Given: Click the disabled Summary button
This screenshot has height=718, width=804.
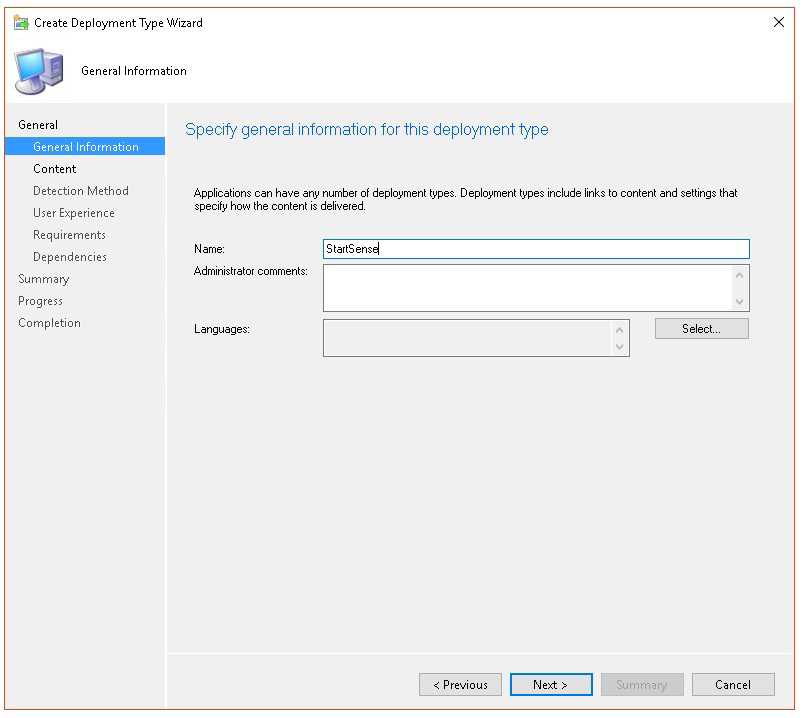Looking at the screenshot, I should point(642,685).
